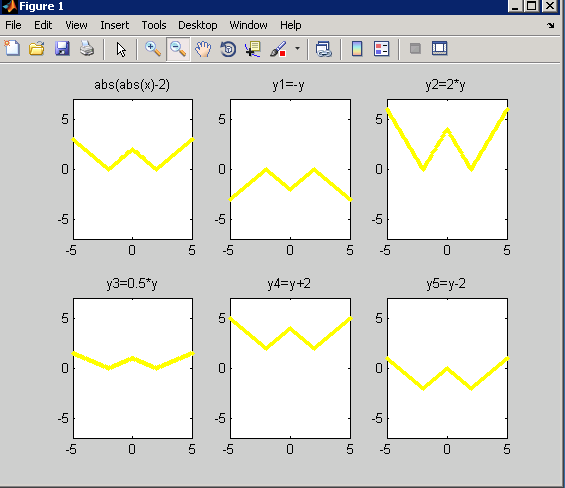This screenshot has height=488, width=565.
Task: Open the Window menu
Action: coord(248,25)
